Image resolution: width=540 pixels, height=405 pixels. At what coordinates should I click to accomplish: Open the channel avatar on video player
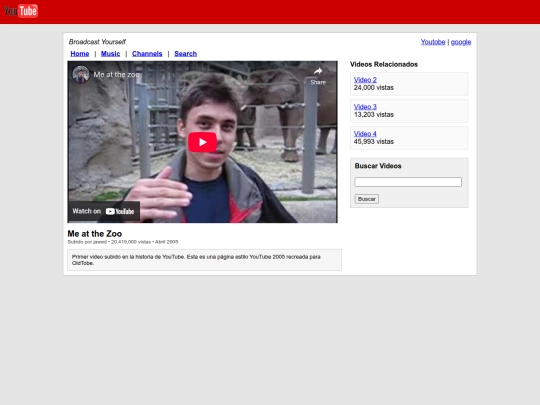coord(81,74)
